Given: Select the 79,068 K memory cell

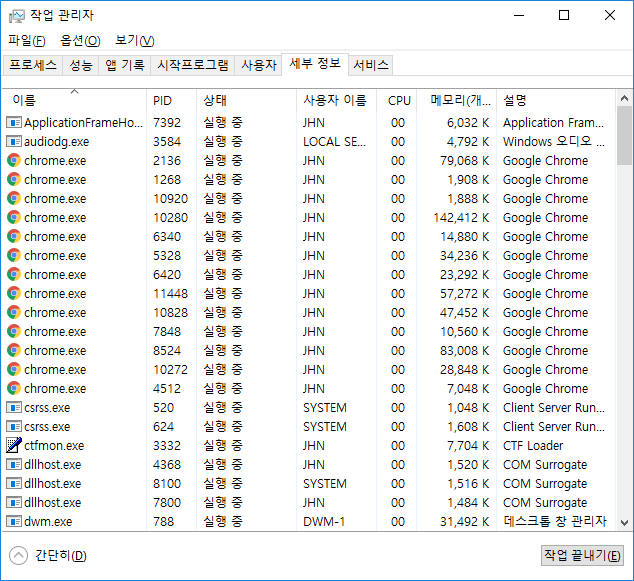Looking at the screenshot, I should (465, 161).
